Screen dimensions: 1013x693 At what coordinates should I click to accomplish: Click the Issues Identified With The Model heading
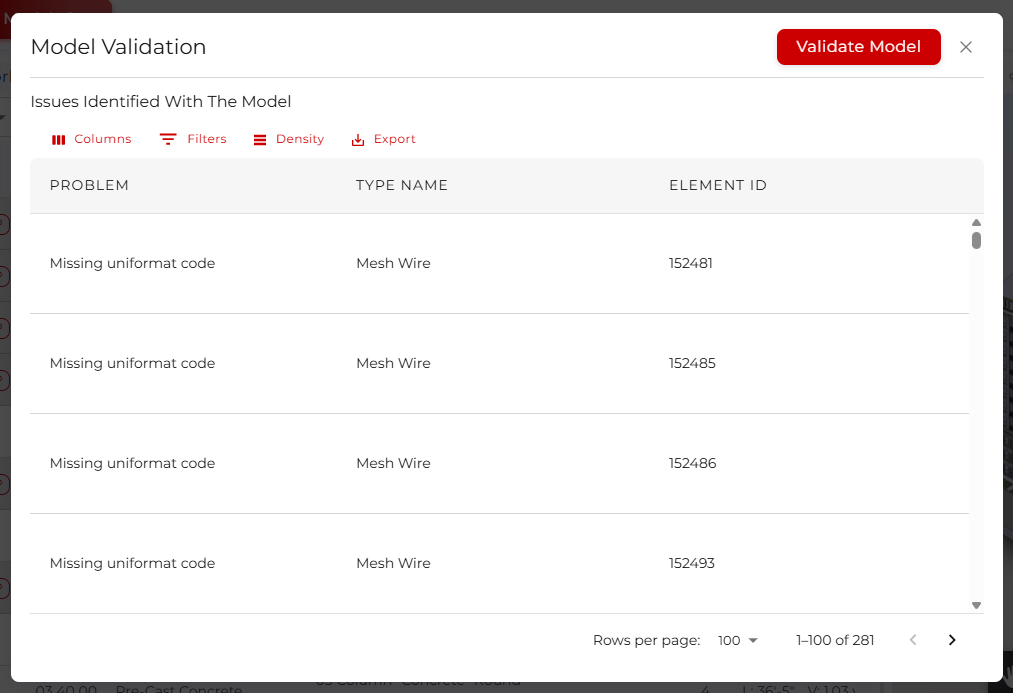(161, 101)
